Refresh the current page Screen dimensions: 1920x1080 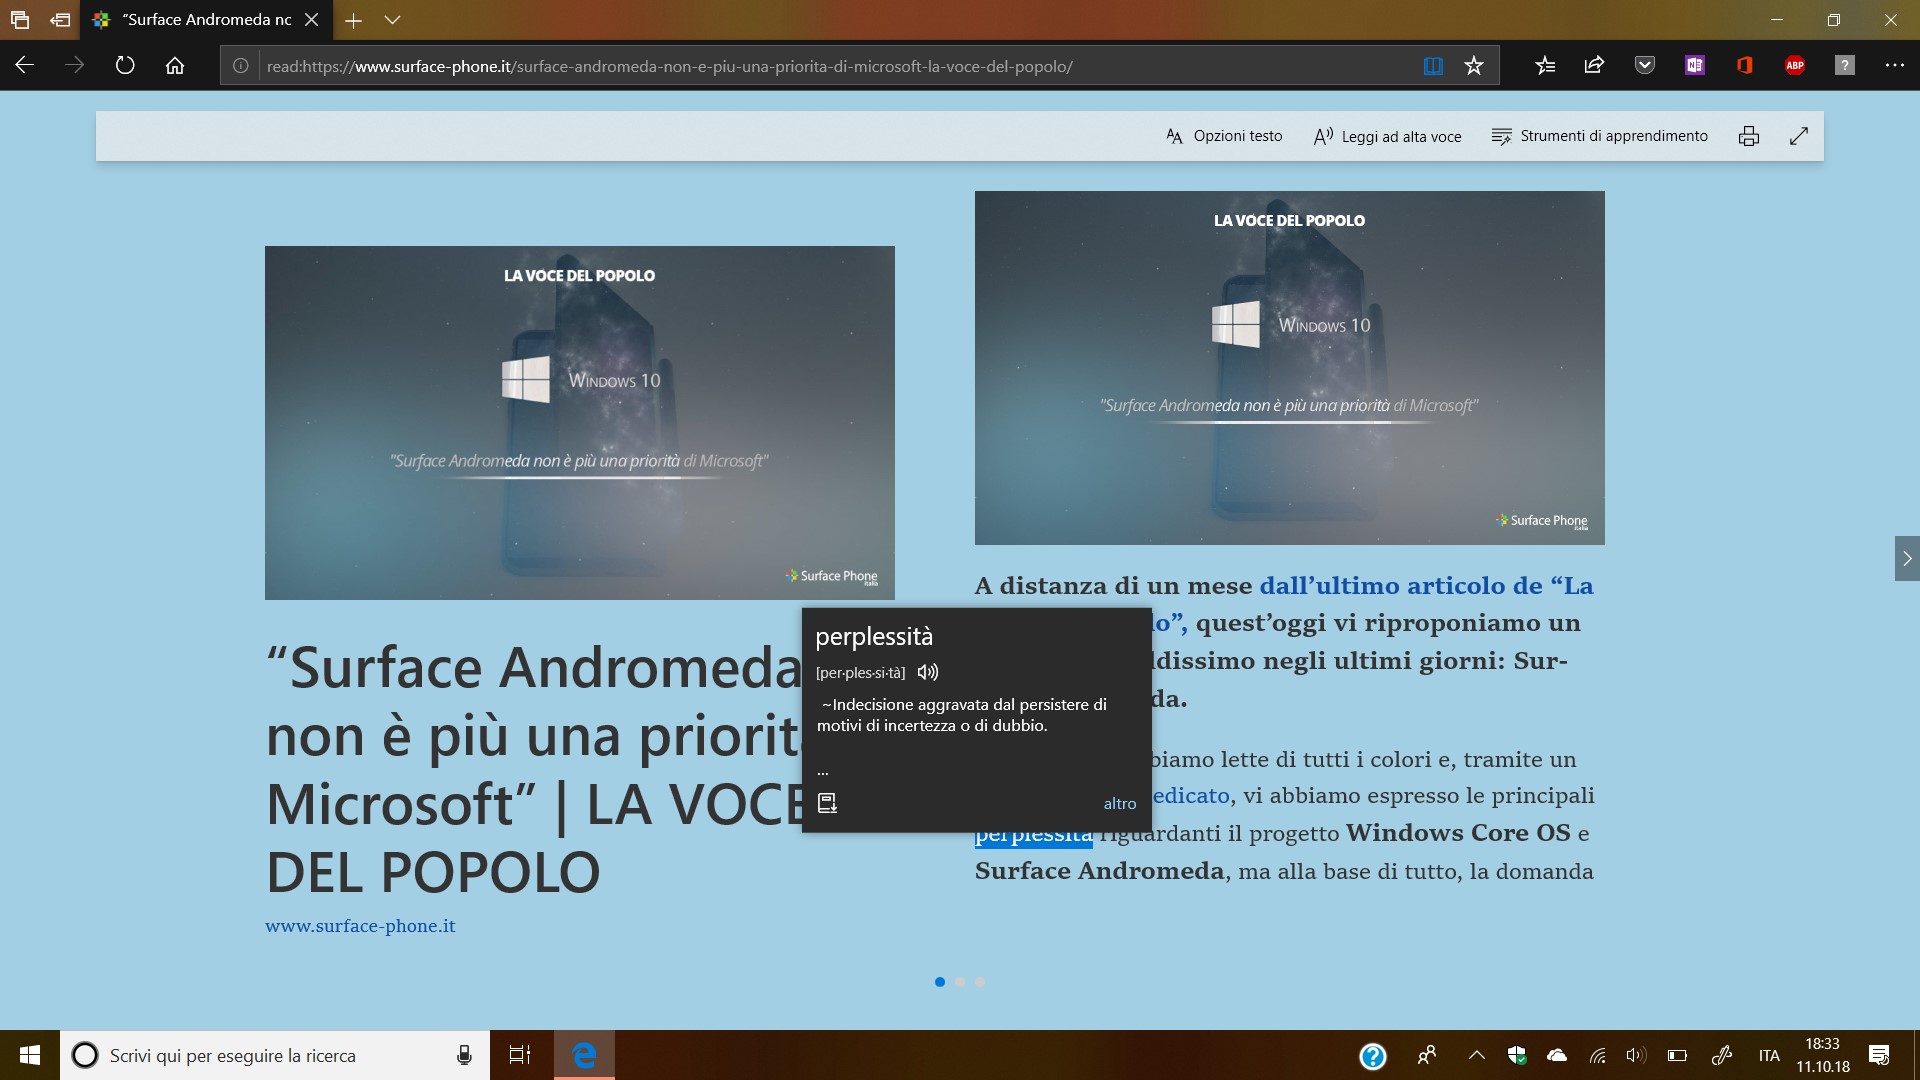125,66
